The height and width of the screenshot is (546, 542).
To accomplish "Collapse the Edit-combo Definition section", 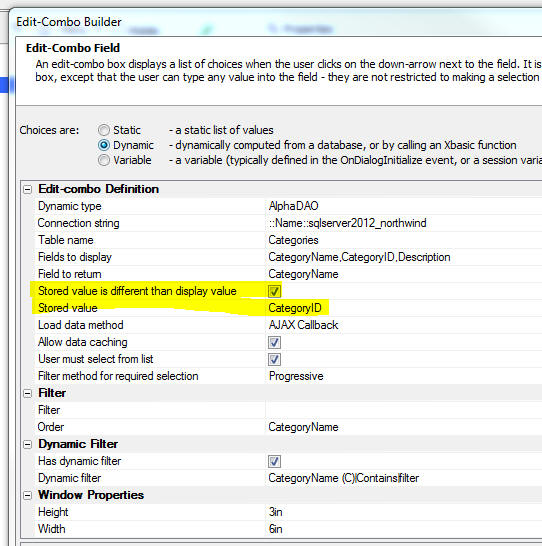I will pyautogui.click(x=28, y=190).
